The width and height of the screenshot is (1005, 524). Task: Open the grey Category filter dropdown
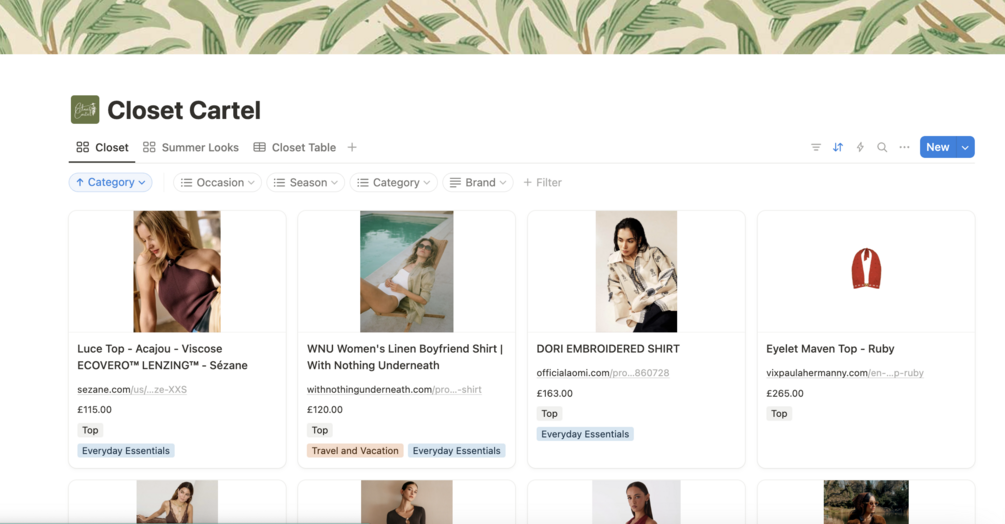pyautogui.click(x=394, y=183)
